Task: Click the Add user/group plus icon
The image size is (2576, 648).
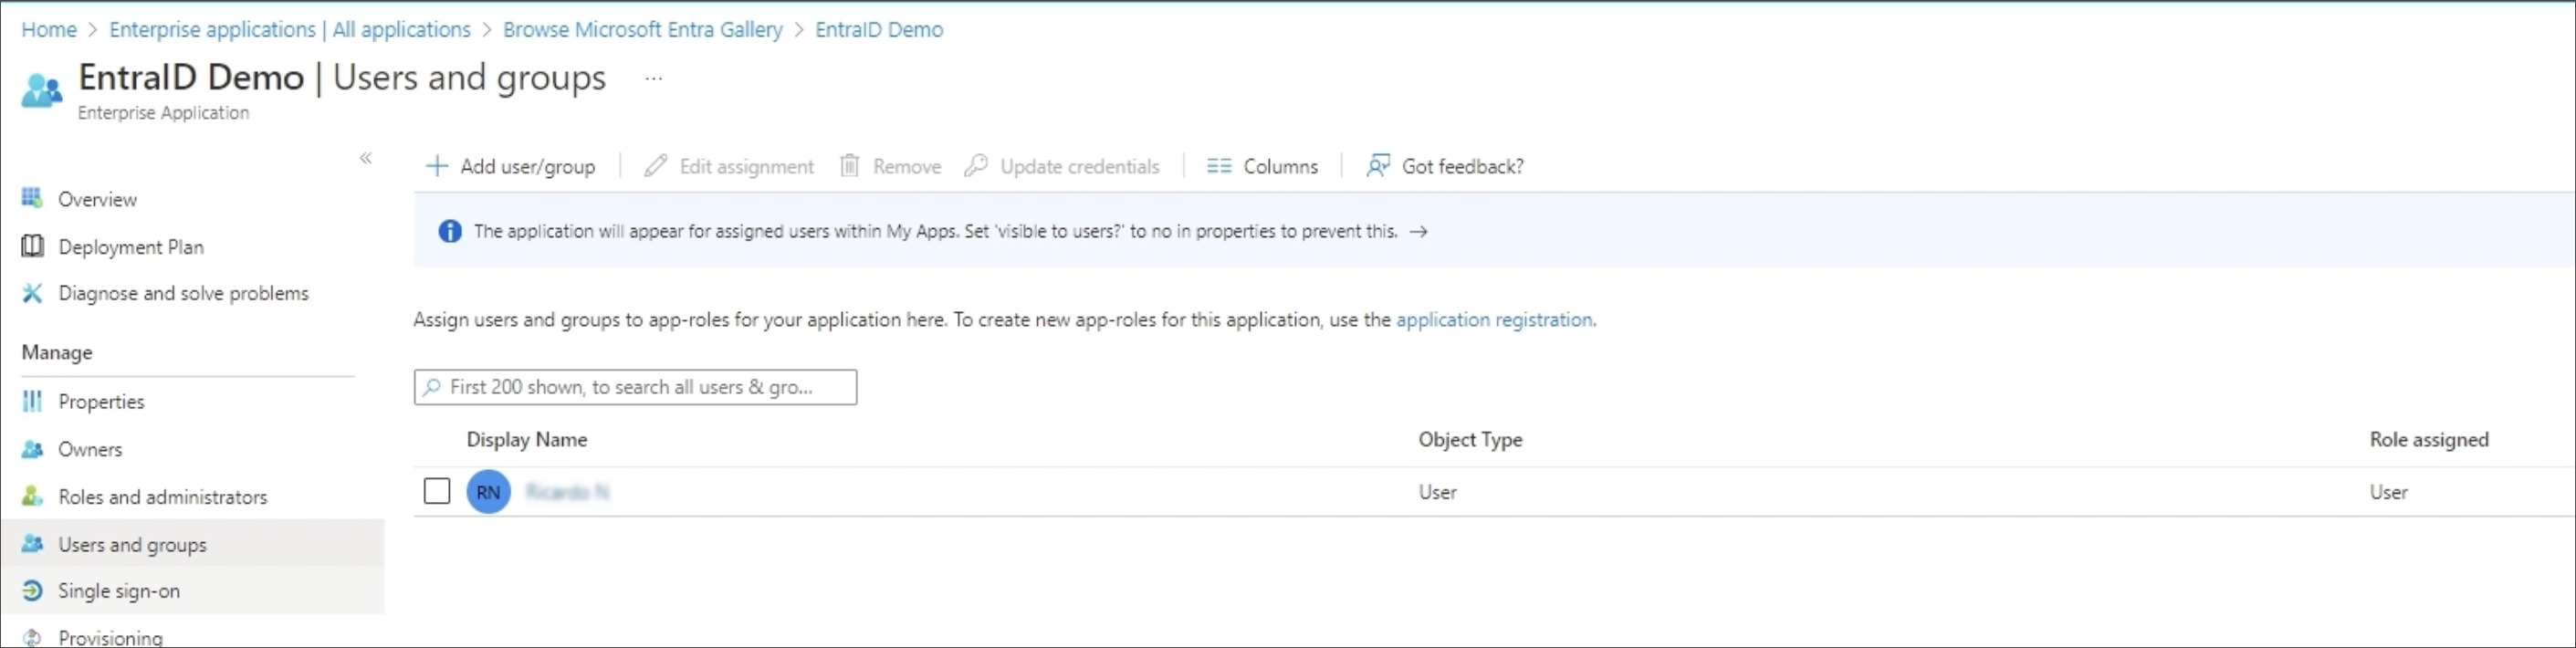Action: (437, 166)
